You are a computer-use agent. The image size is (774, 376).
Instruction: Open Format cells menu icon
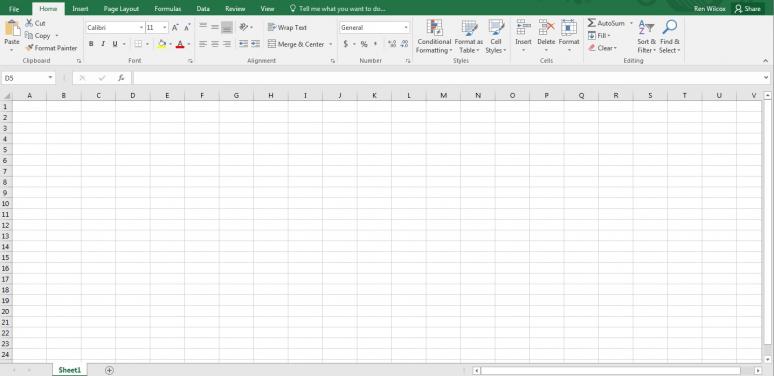pyautogui.click(x=569, y=28)
